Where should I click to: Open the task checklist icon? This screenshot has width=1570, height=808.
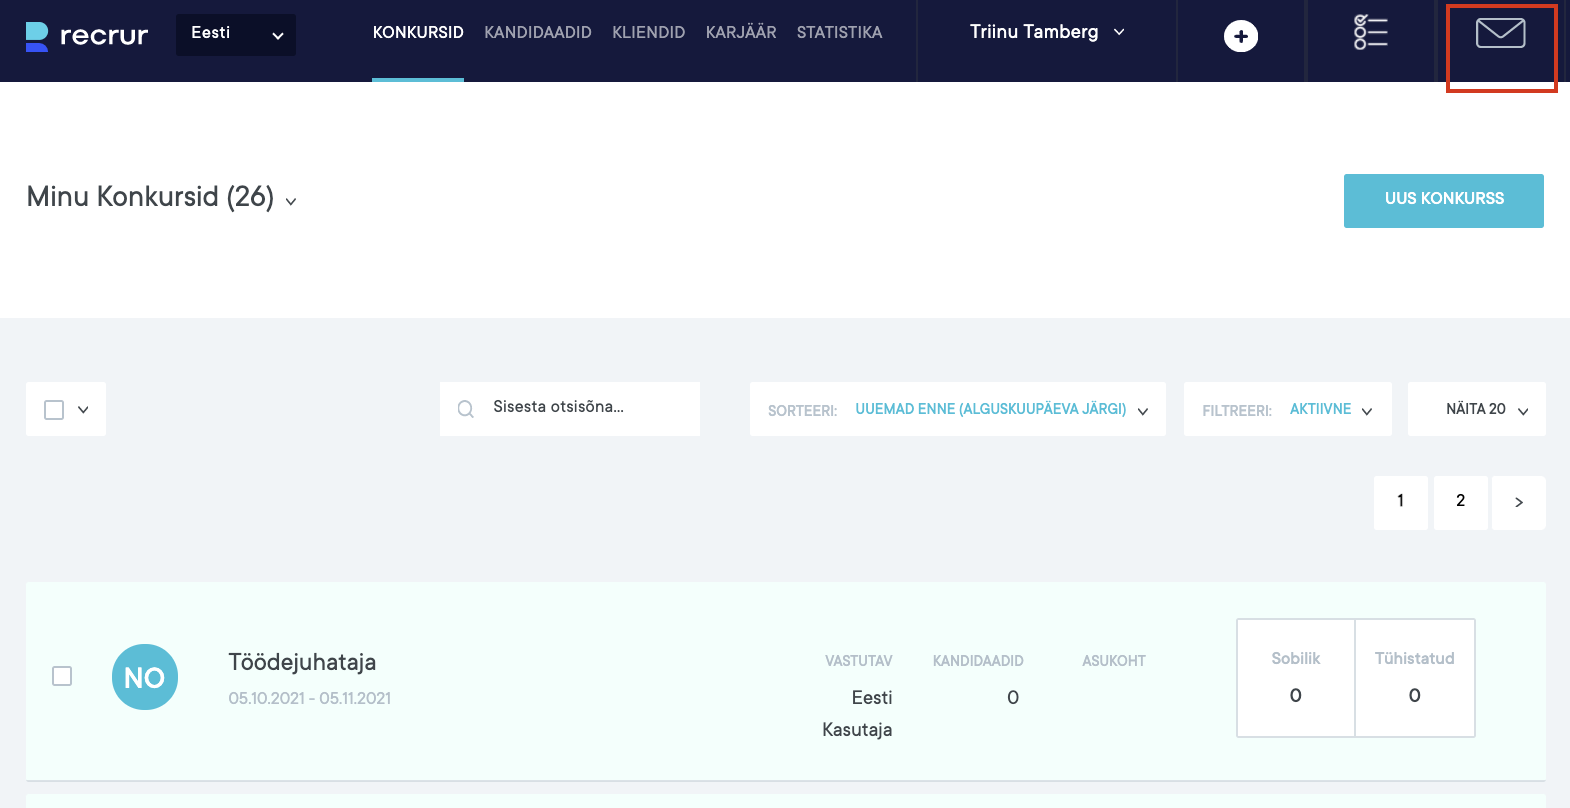pyautogui.click(x=1370, y=33)
